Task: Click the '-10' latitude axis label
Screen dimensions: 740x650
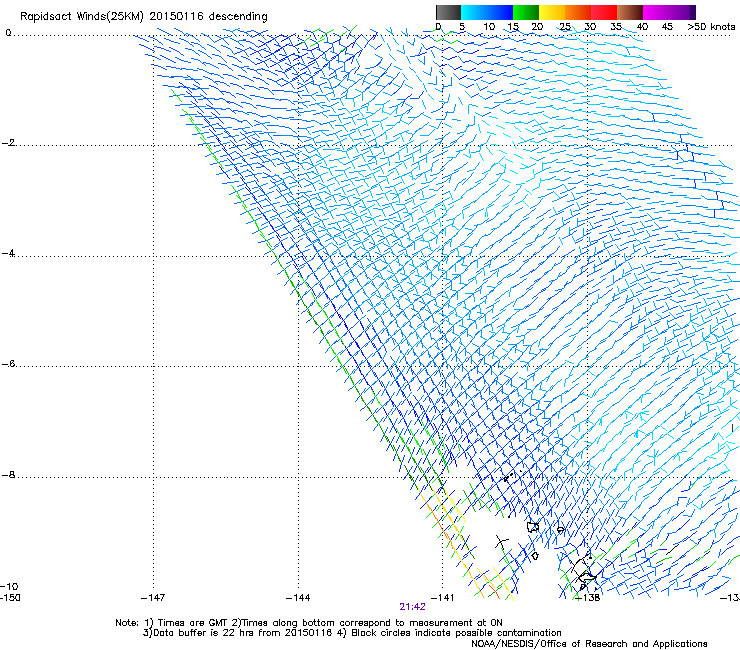Action: pos(9,586)
